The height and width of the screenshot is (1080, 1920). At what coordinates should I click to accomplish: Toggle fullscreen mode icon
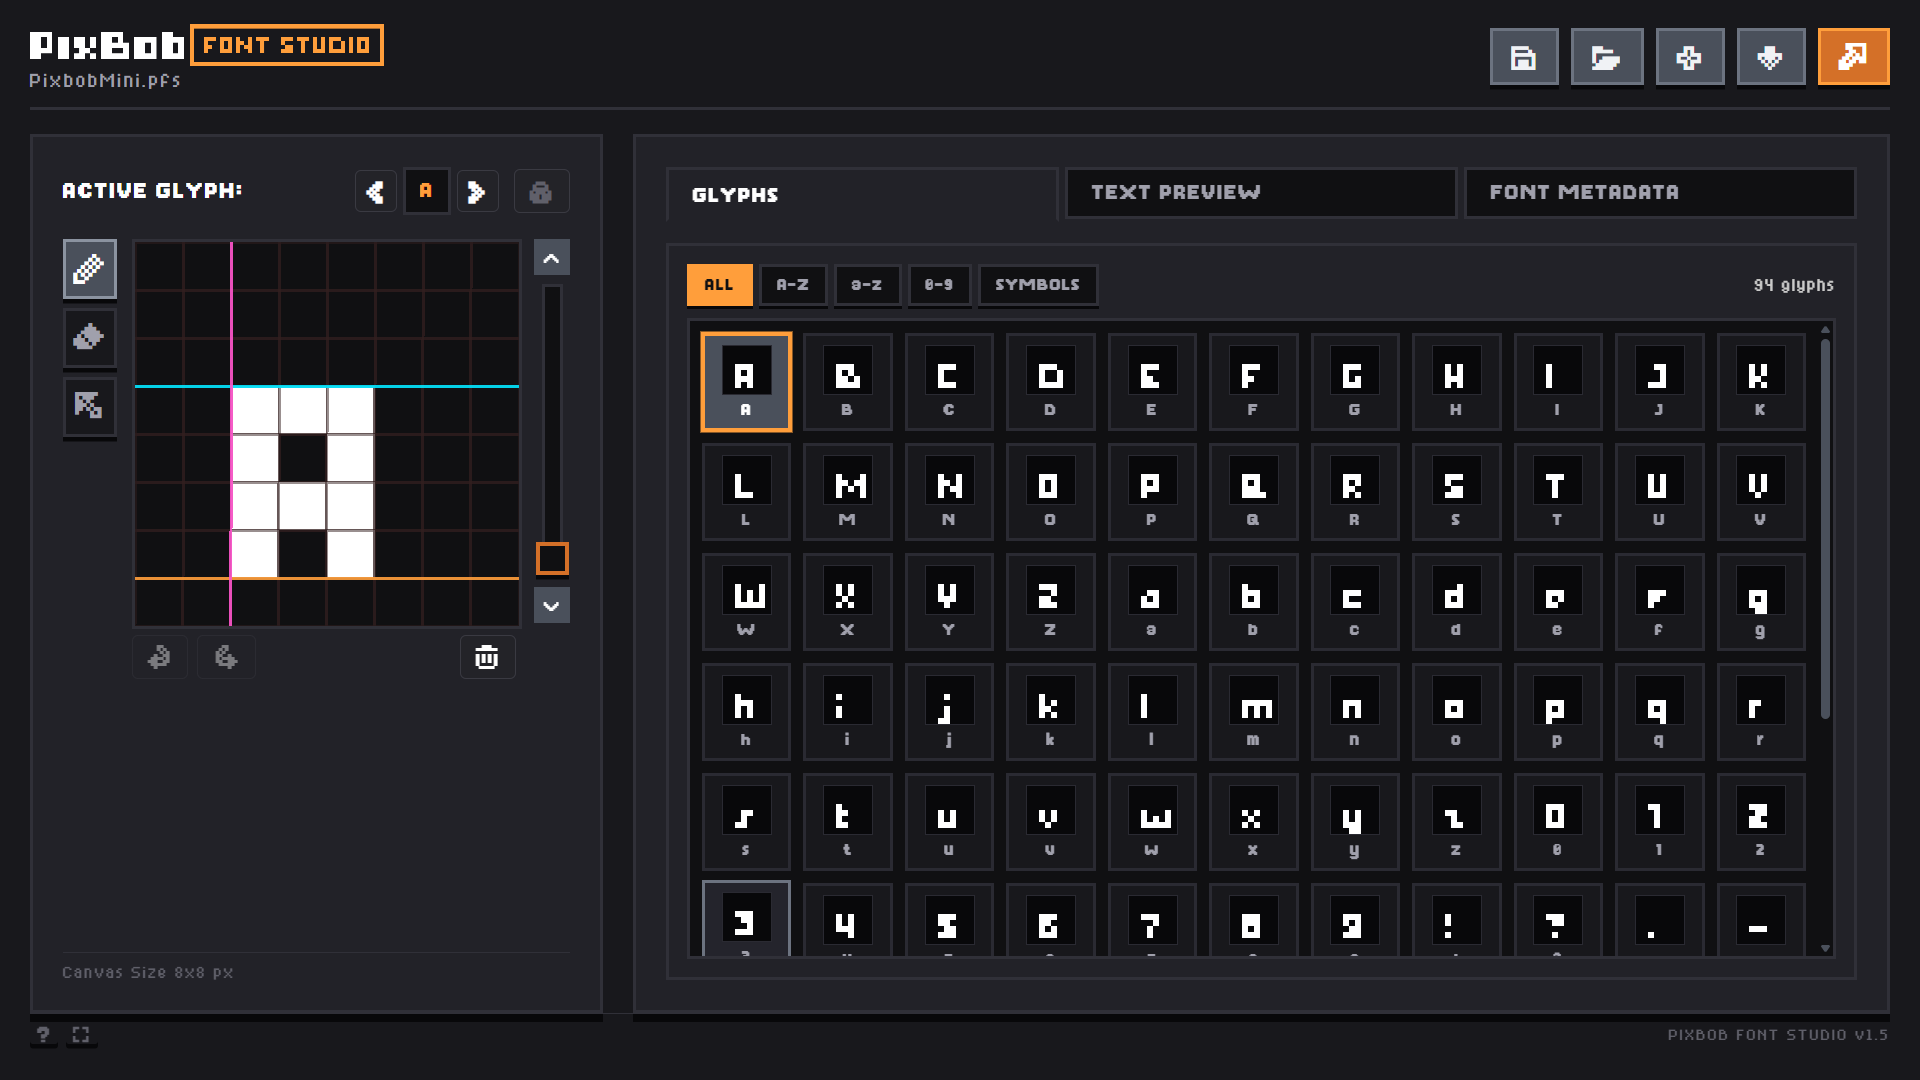coord(81,1034)
